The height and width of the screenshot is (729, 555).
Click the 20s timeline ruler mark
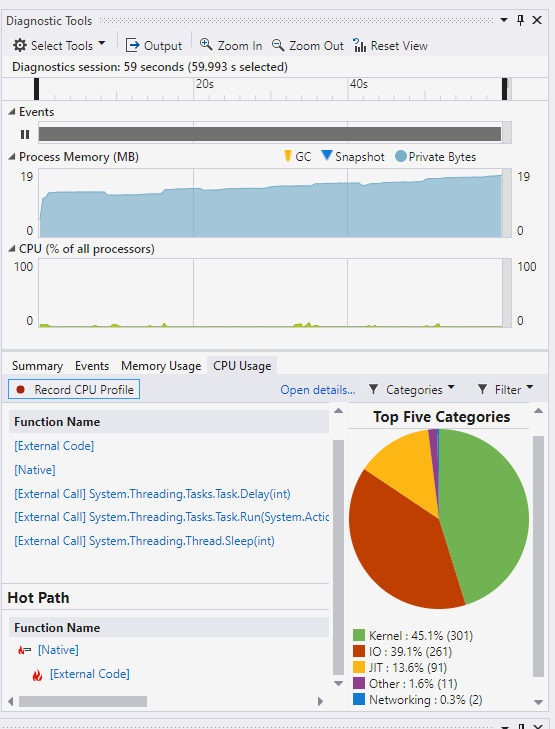point(205,84)
